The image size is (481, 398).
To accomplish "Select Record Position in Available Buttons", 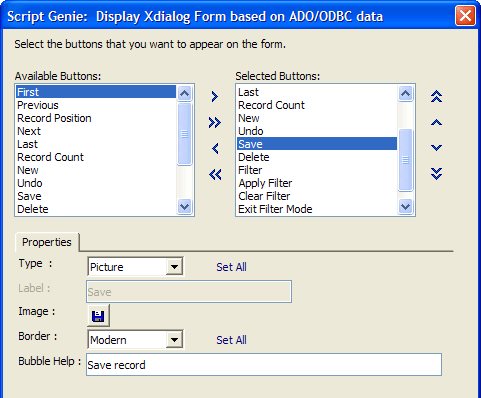I will pyautogui.click(x=96, y=118).
